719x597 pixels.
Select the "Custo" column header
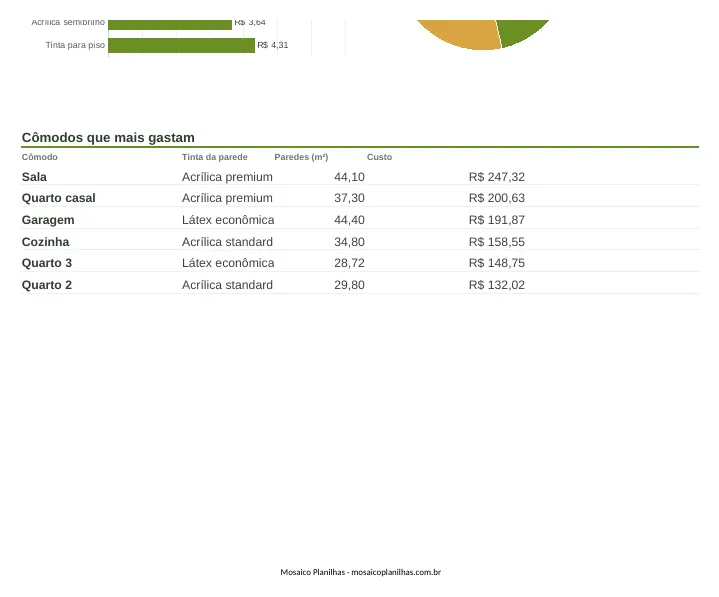[379, 157]
